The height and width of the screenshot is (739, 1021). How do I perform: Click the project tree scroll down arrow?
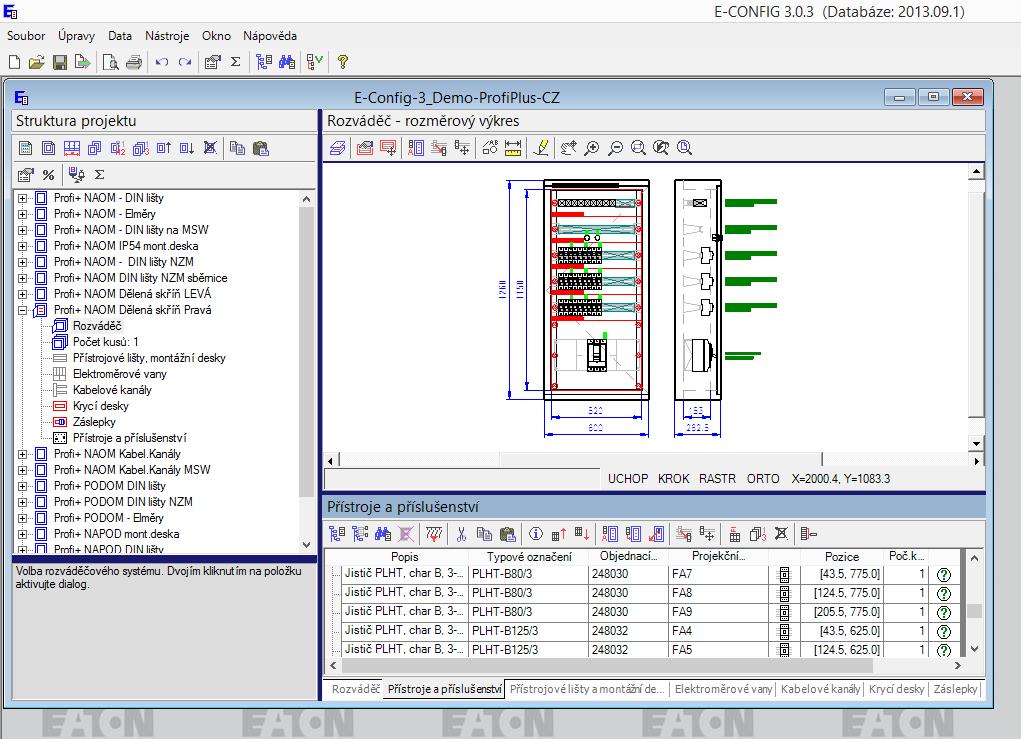[x=307, y=544]
